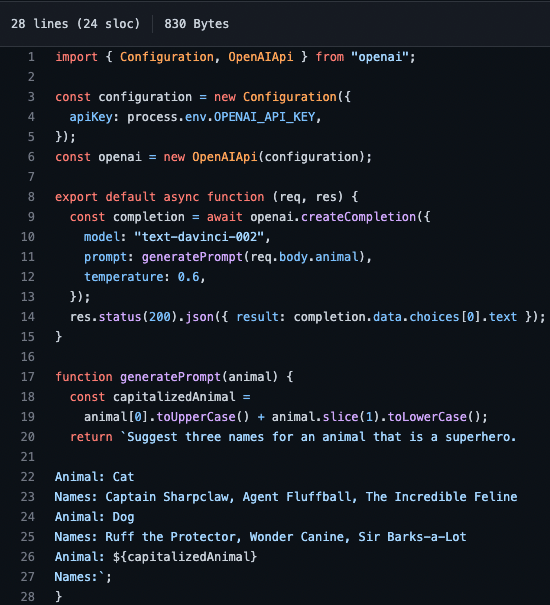Select line number 17 in the gutter
Image resolution: width=550 pixels, height=605 pixels.
[28, 377]
